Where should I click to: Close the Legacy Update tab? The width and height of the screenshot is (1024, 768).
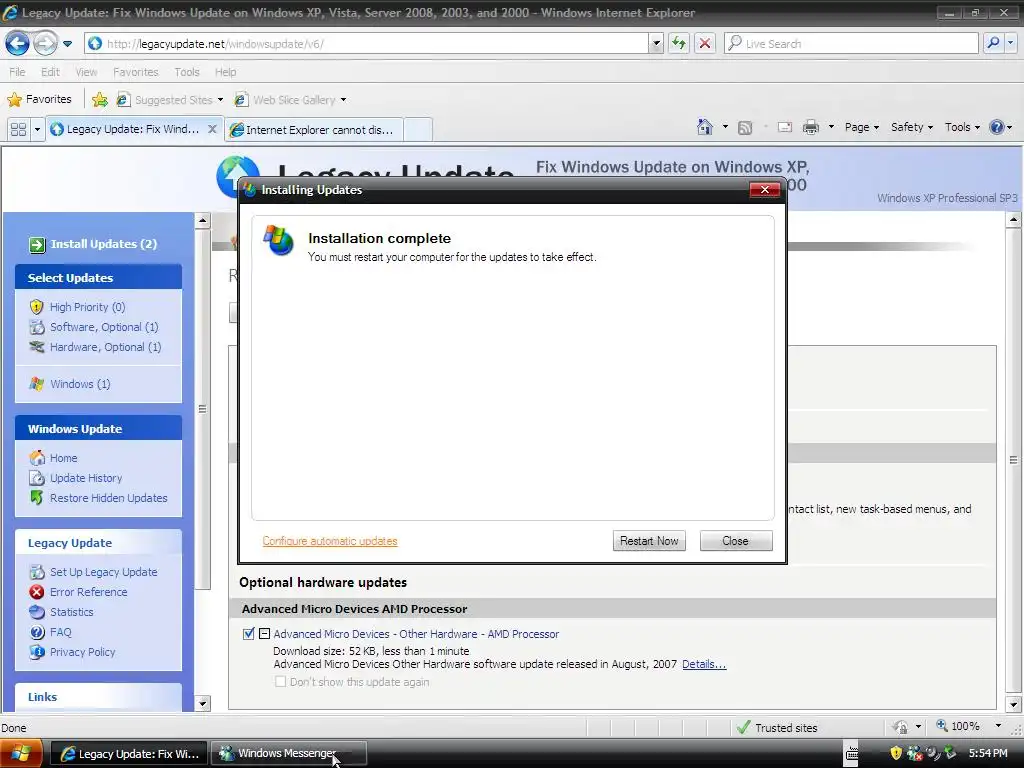(x=212, y=129)
